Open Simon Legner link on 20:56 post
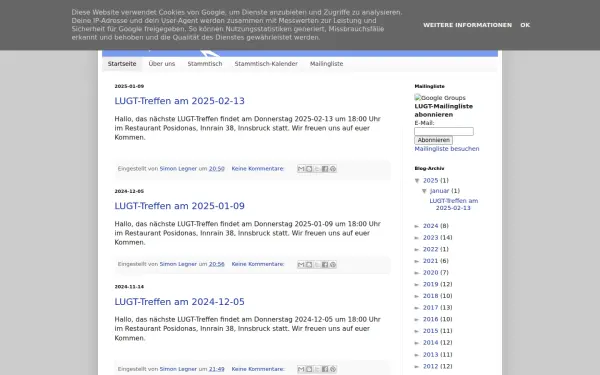Viewport: 600px width, 375px height. click(178, 264)
